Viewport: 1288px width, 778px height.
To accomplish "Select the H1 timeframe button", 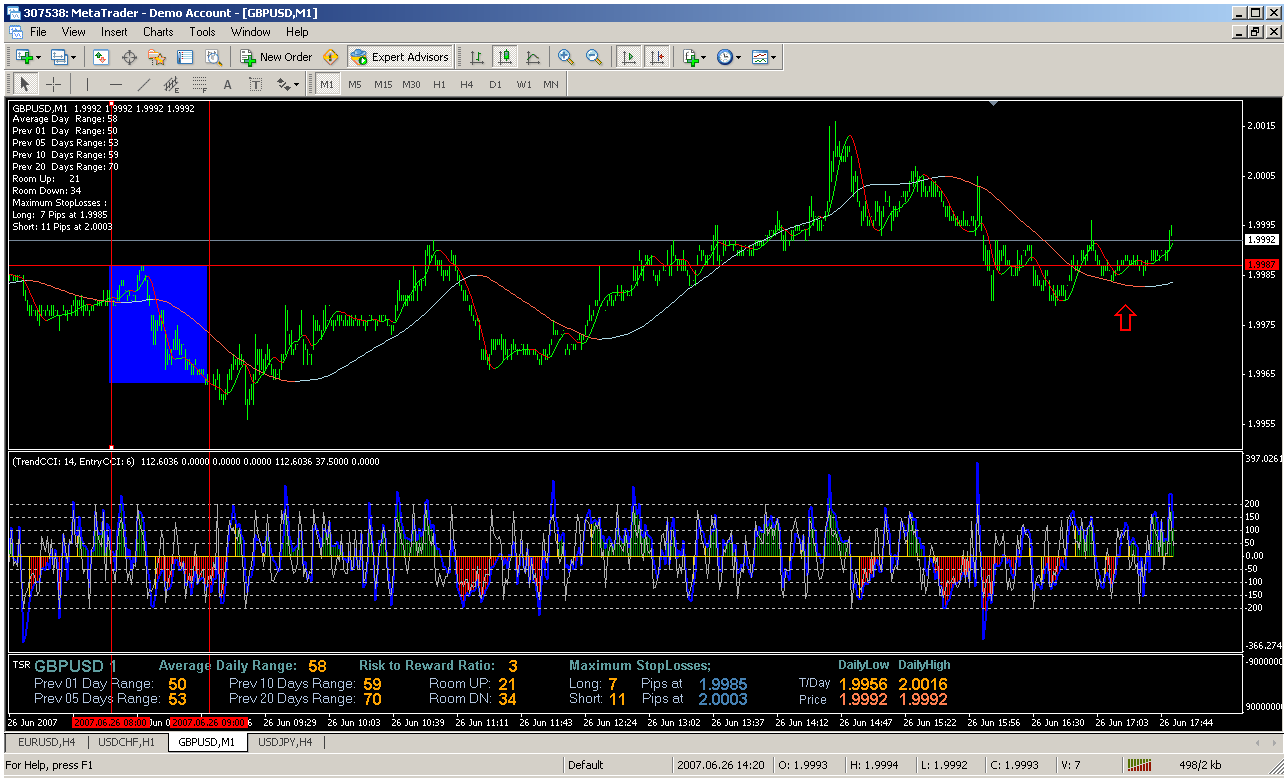I will click(x=439, y=85).
